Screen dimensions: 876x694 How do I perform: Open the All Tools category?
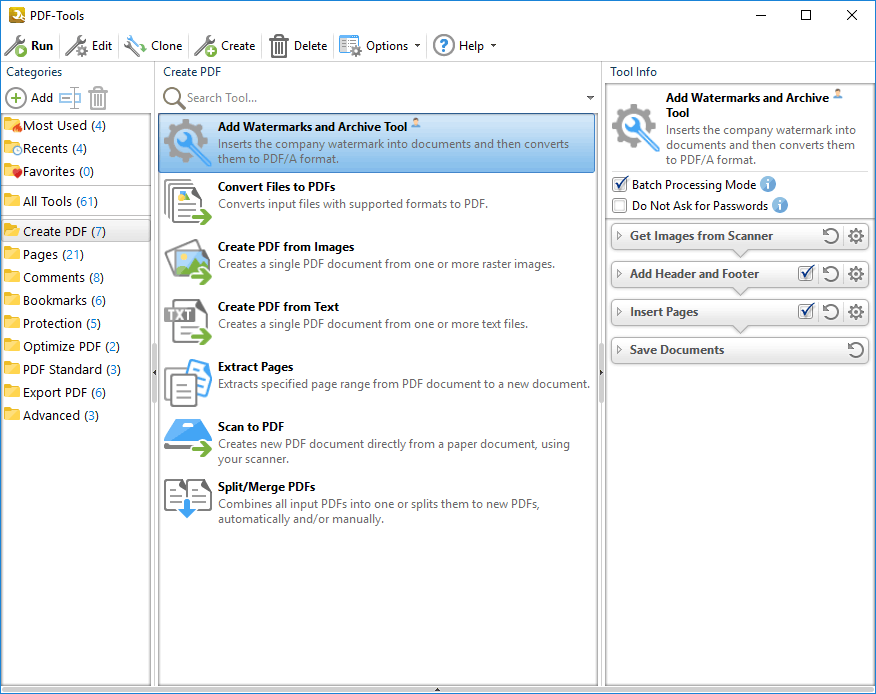click(46, 201)
